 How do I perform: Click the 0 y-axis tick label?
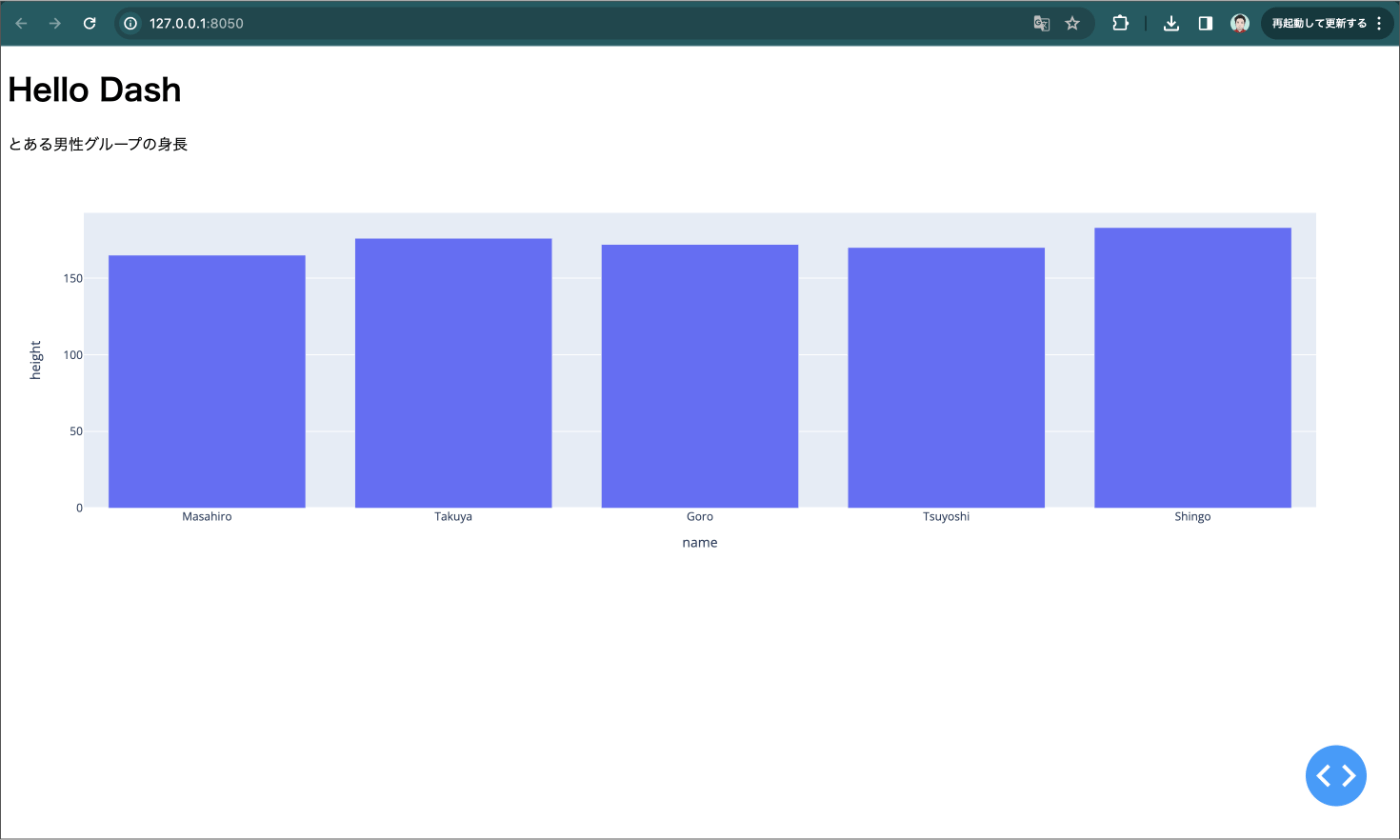(78, 508)
